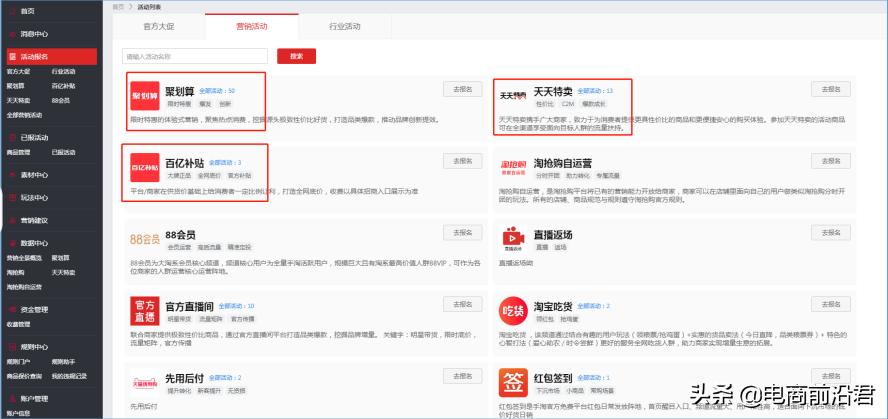The image size is (888, 419).
Task: Click the 淘宝吃货 round red icon
Action: point(513,311)
